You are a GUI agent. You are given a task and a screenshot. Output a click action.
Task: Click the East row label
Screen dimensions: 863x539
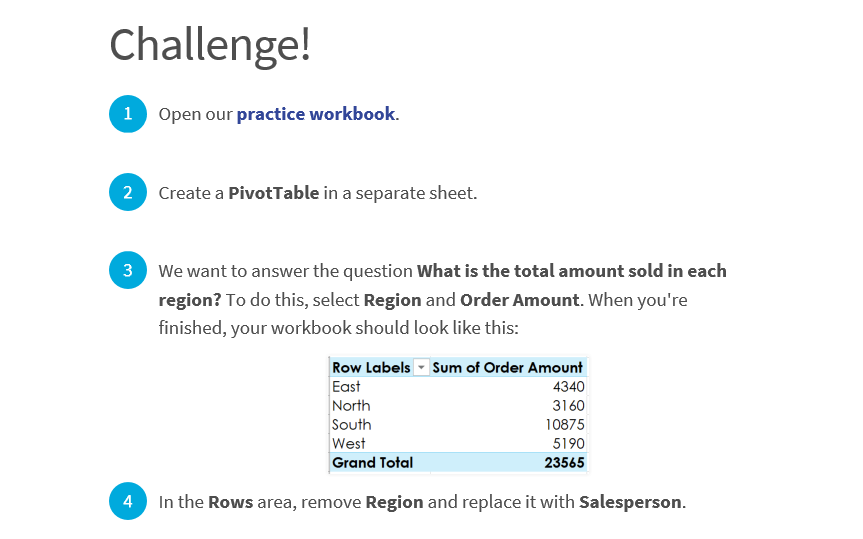(346, 386)
